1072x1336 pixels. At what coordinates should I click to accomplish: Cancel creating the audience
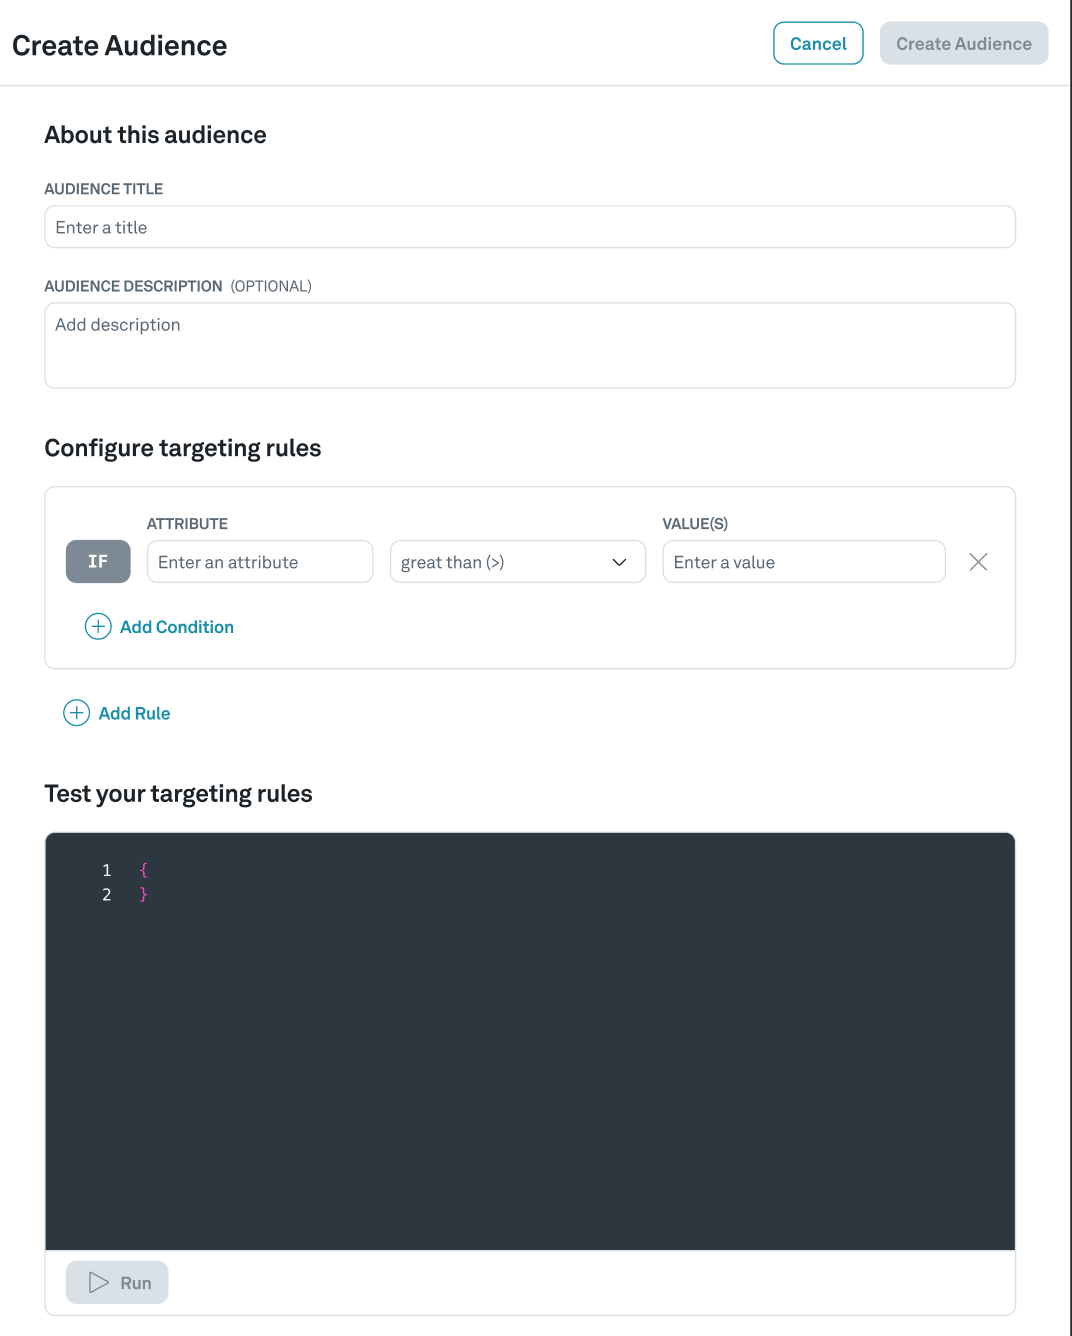pos(818,43)
